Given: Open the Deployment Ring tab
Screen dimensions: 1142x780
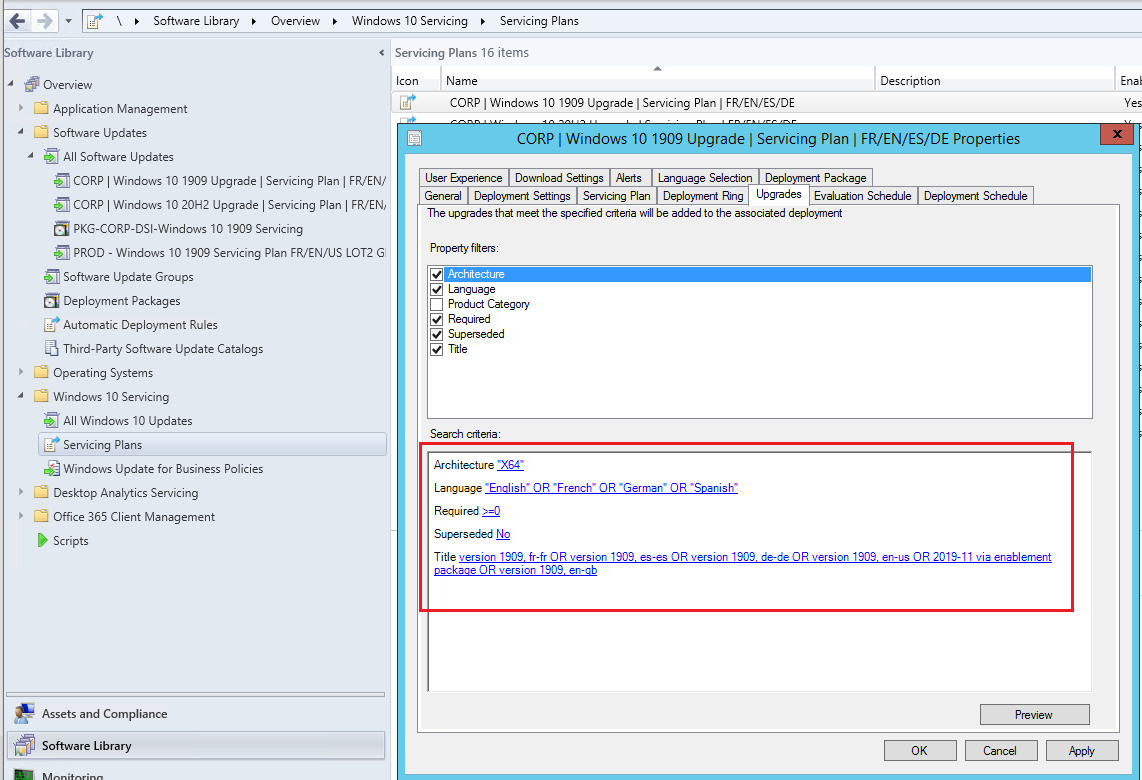Looking at the screenshot, I should click(x=703, y=196).
